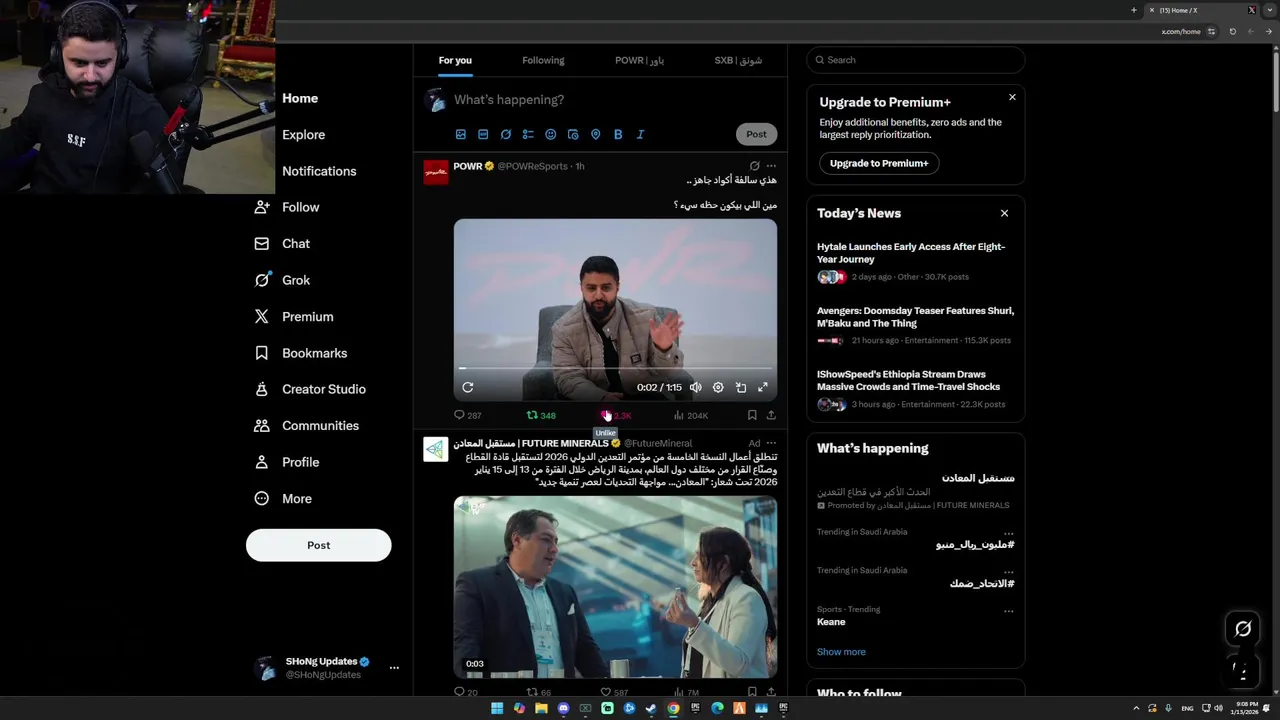Add media image to new post

coord(461,134)
